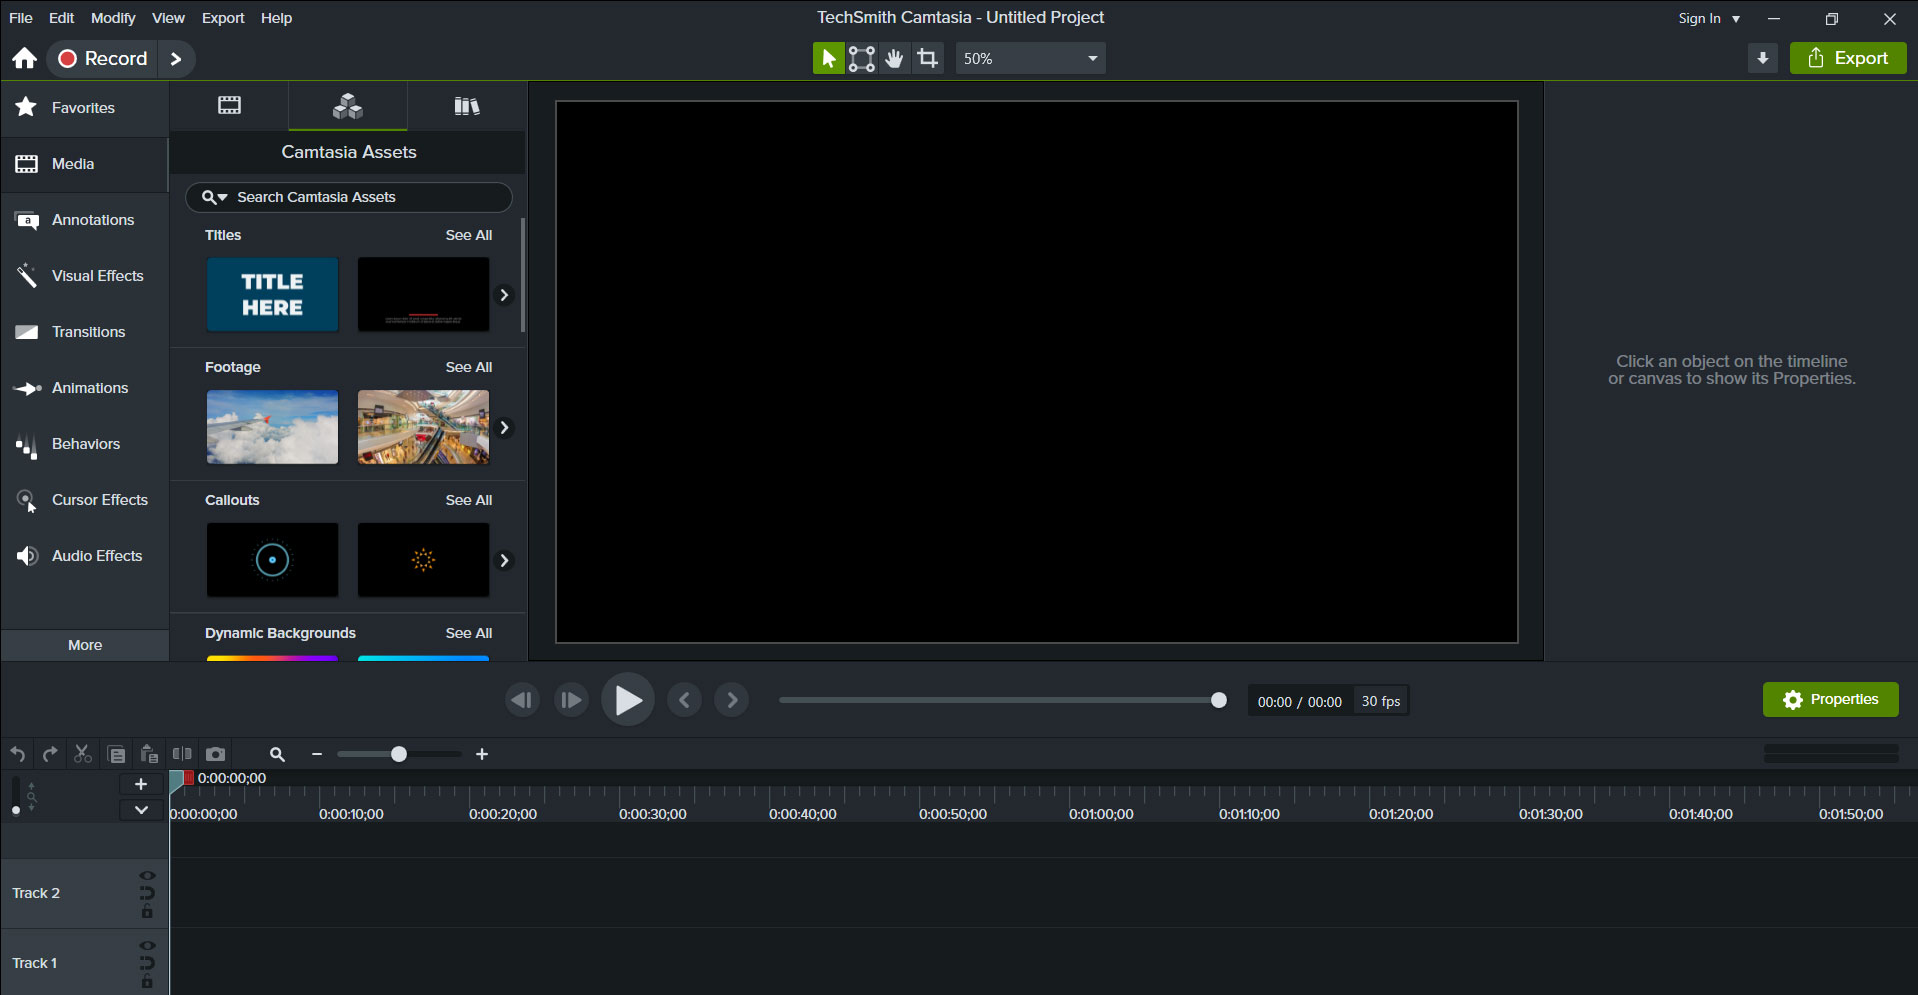Open the Media Bin filmstrip tab

[229, 106]
